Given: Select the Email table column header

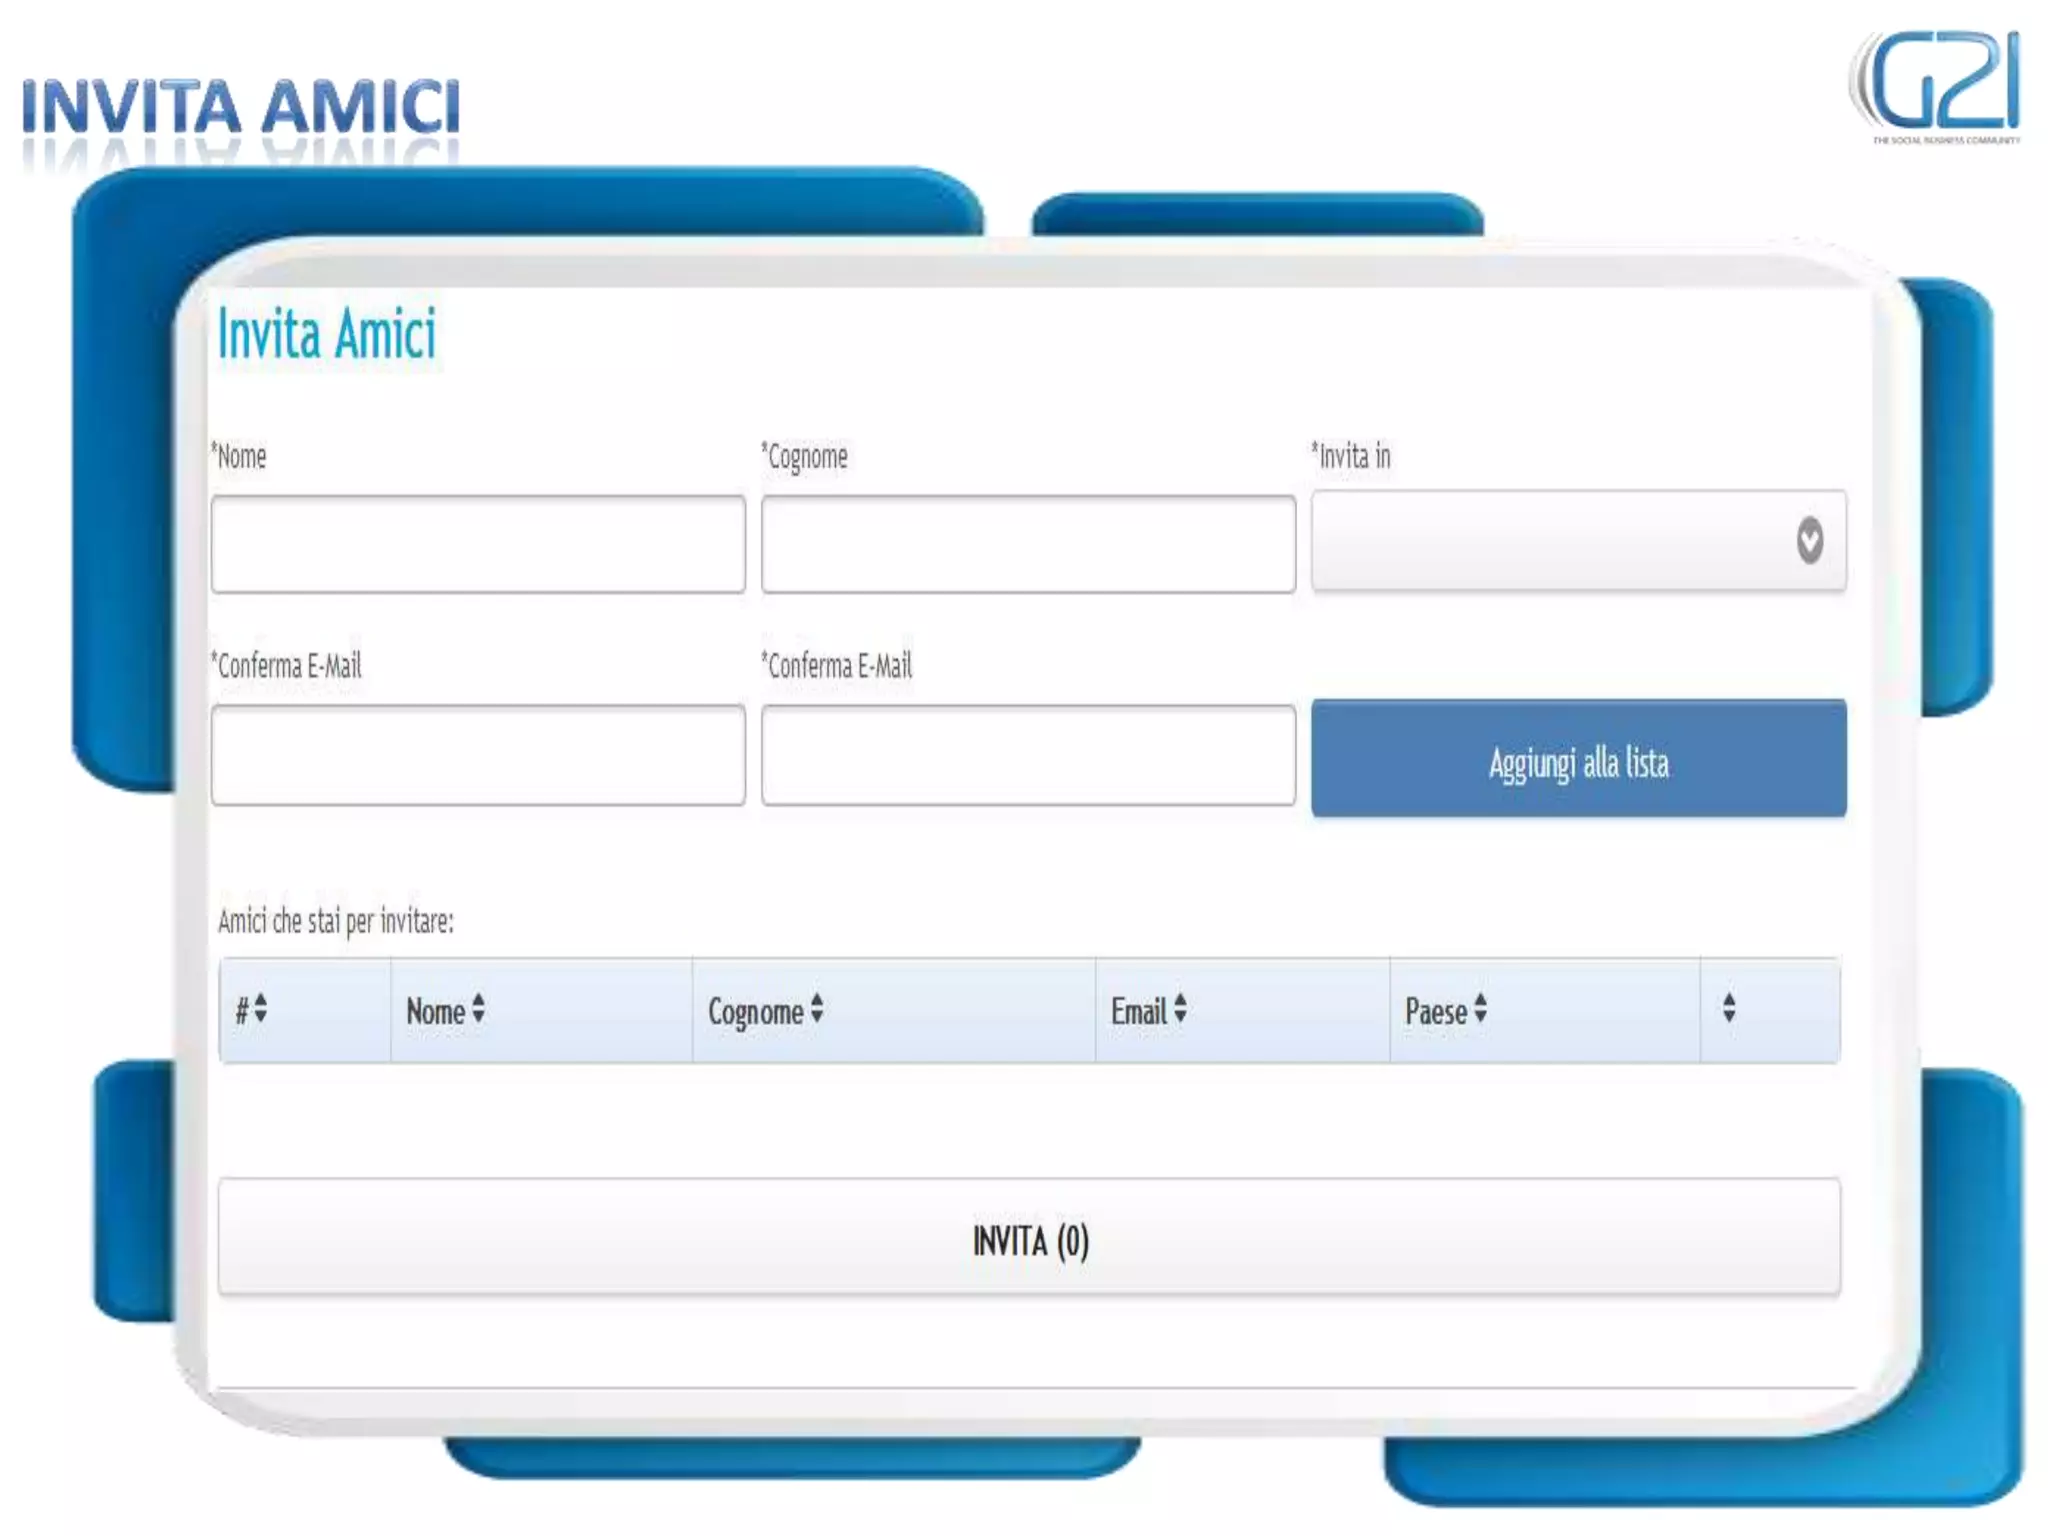Looking at the screenshot, I should 1139,1011.
